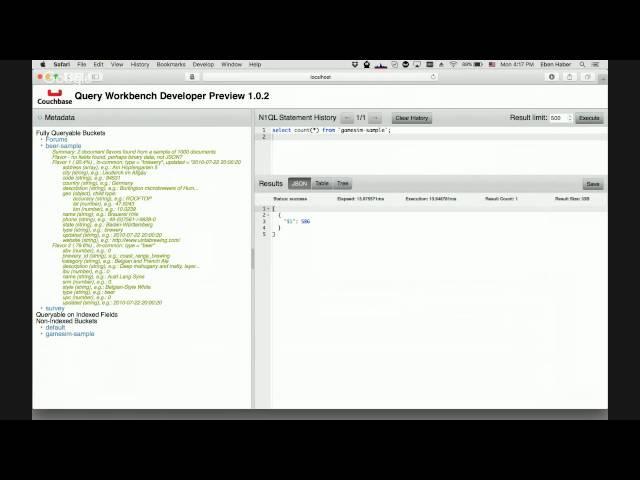Click 'Non-Indexed Buckets' heading
The width and height of the screenshot is (640, 480).
67,321
